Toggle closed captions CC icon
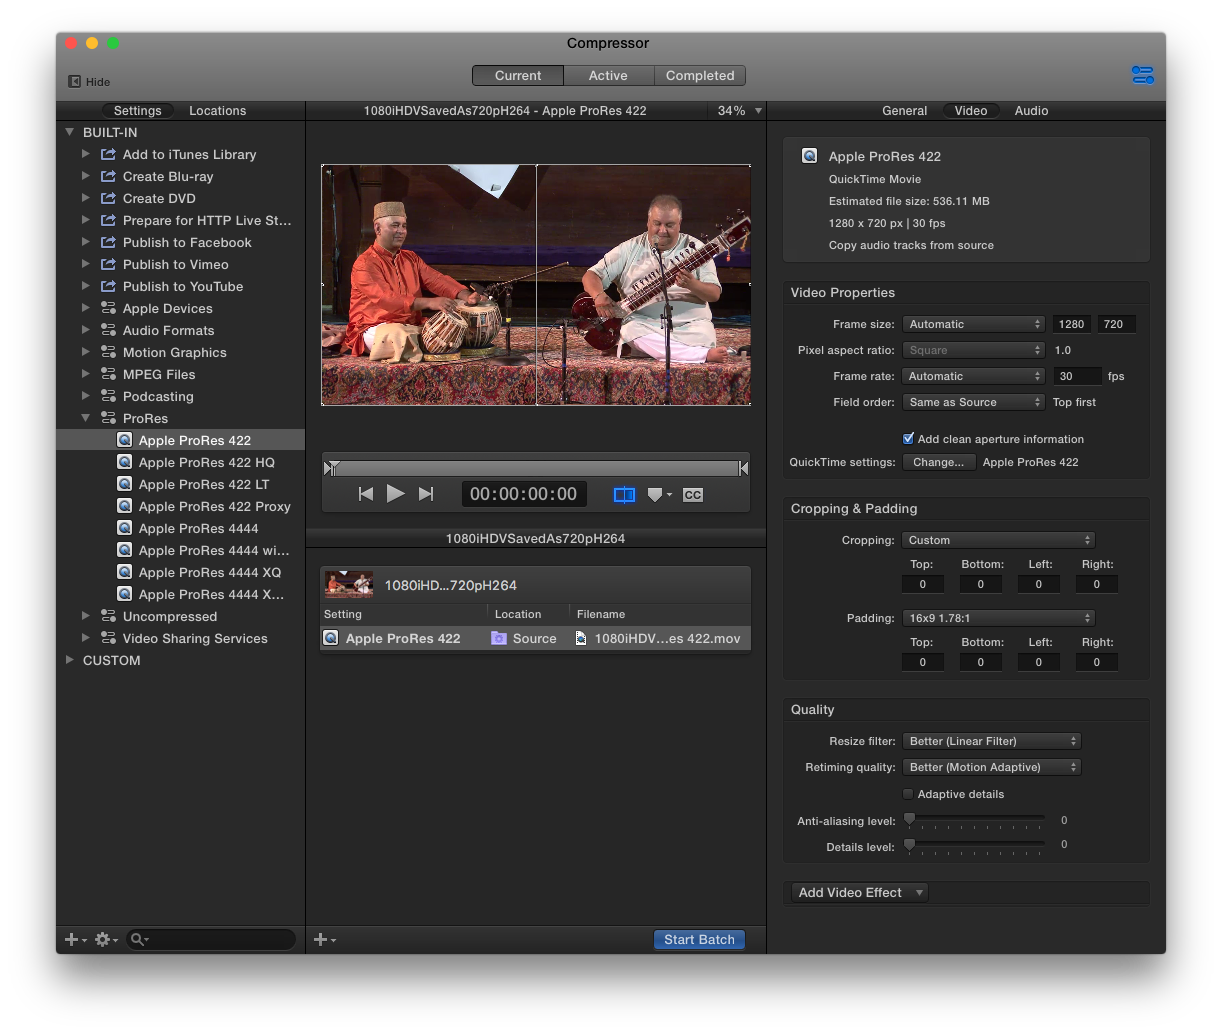This screenshot has height=1034, width=1222. point(693,495)
